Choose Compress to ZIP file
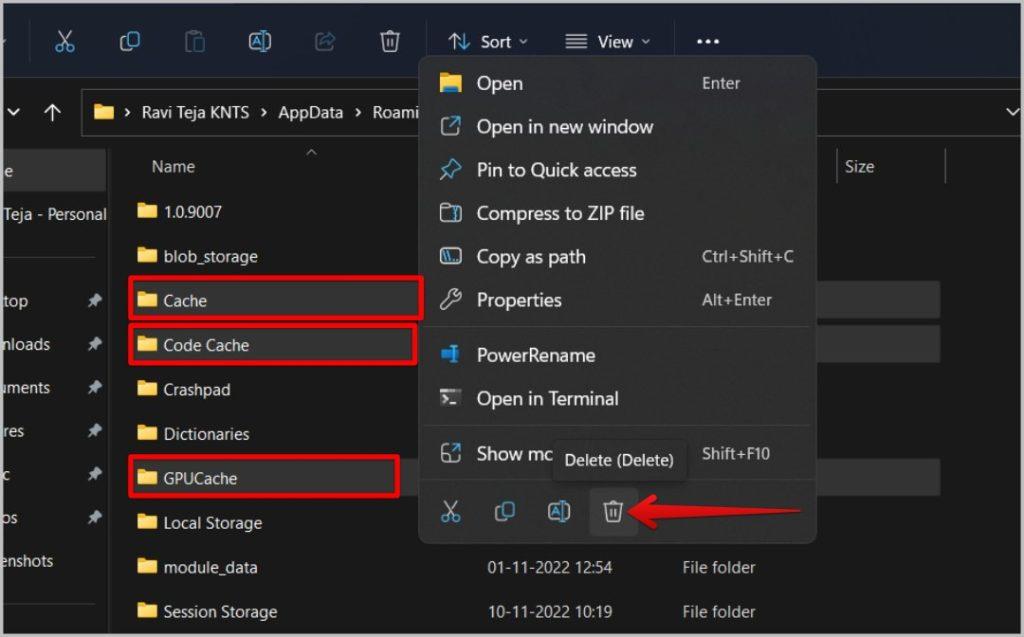This screenshot has height=637, width=1024. pos(617,213)
